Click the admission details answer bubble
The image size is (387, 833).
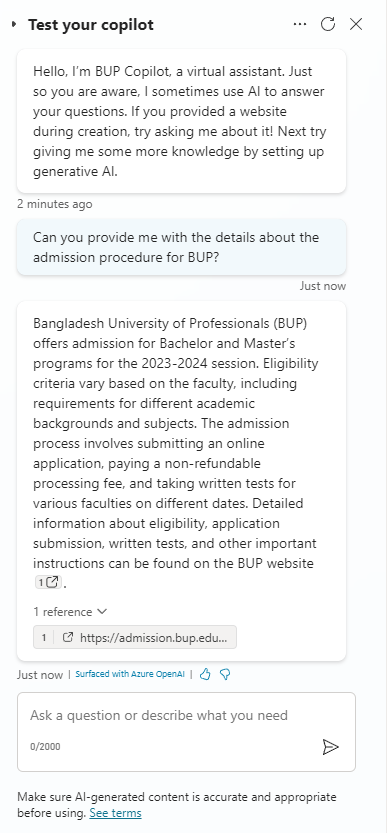pos(181,481)
